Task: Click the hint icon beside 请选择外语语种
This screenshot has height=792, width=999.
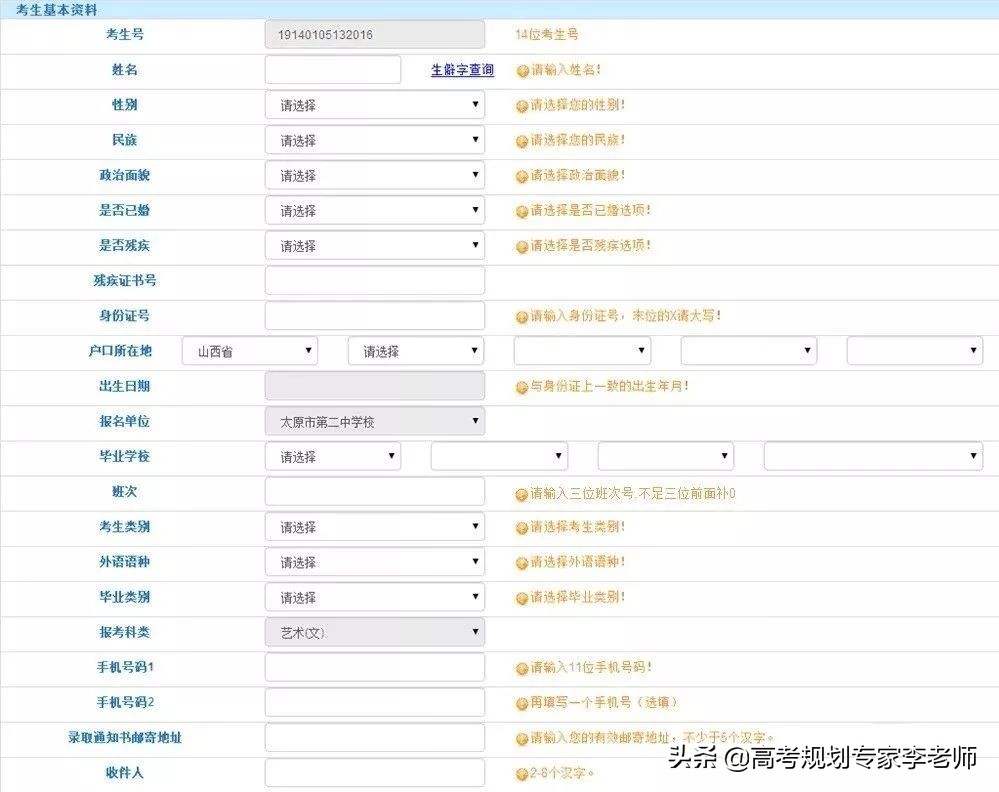Action: coord(520,562)
